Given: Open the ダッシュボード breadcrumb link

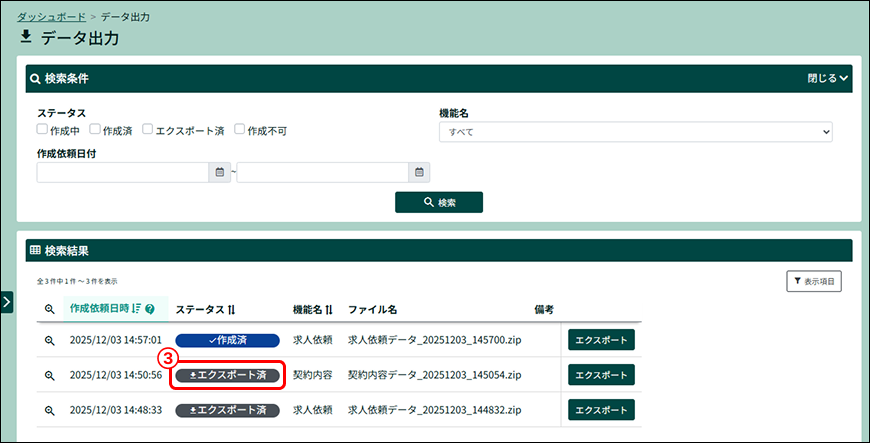Looking at the screenshot, I should click(51, 17).
